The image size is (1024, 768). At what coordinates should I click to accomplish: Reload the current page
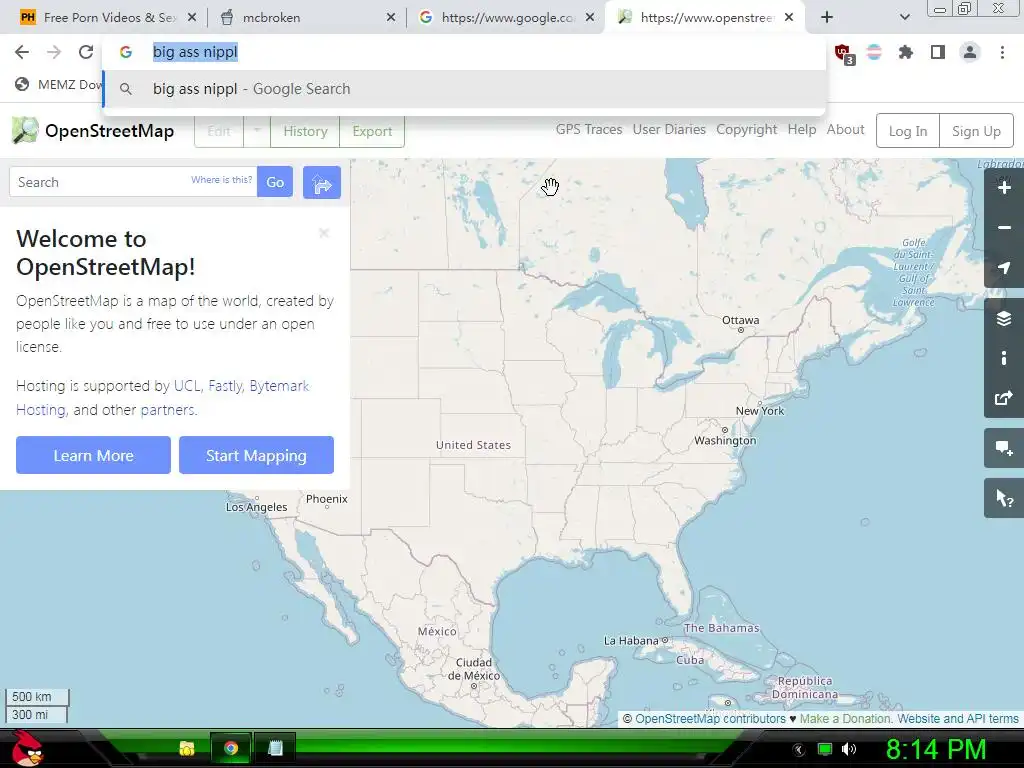point(86,52)
